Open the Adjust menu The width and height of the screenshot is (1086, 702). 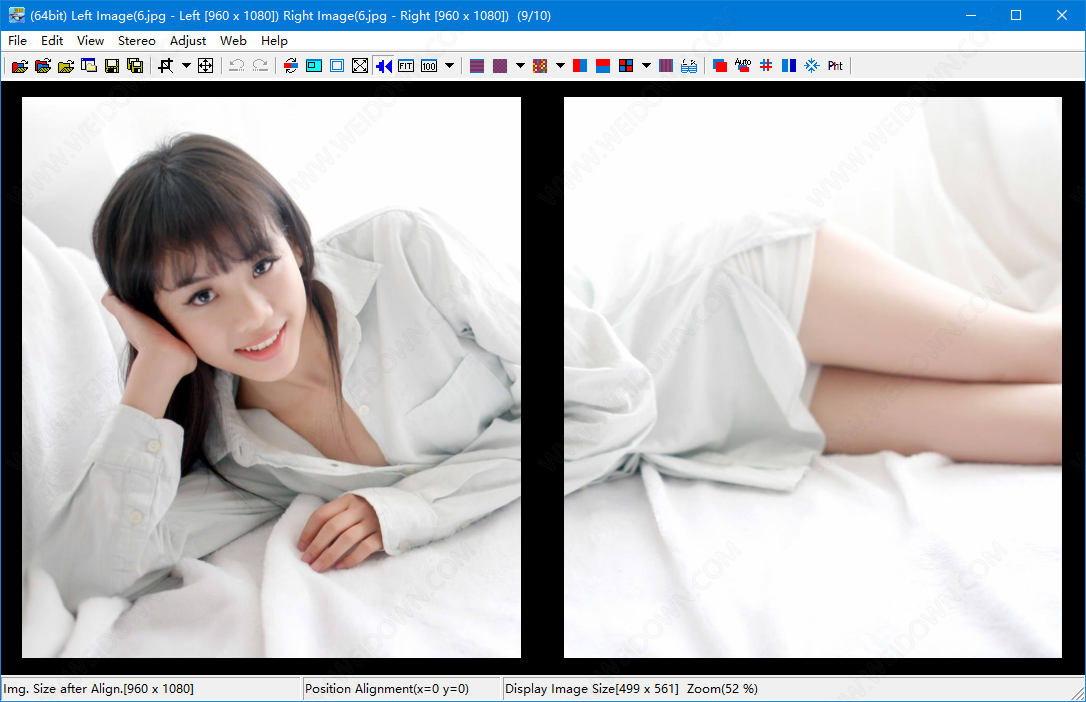[188, 41]
